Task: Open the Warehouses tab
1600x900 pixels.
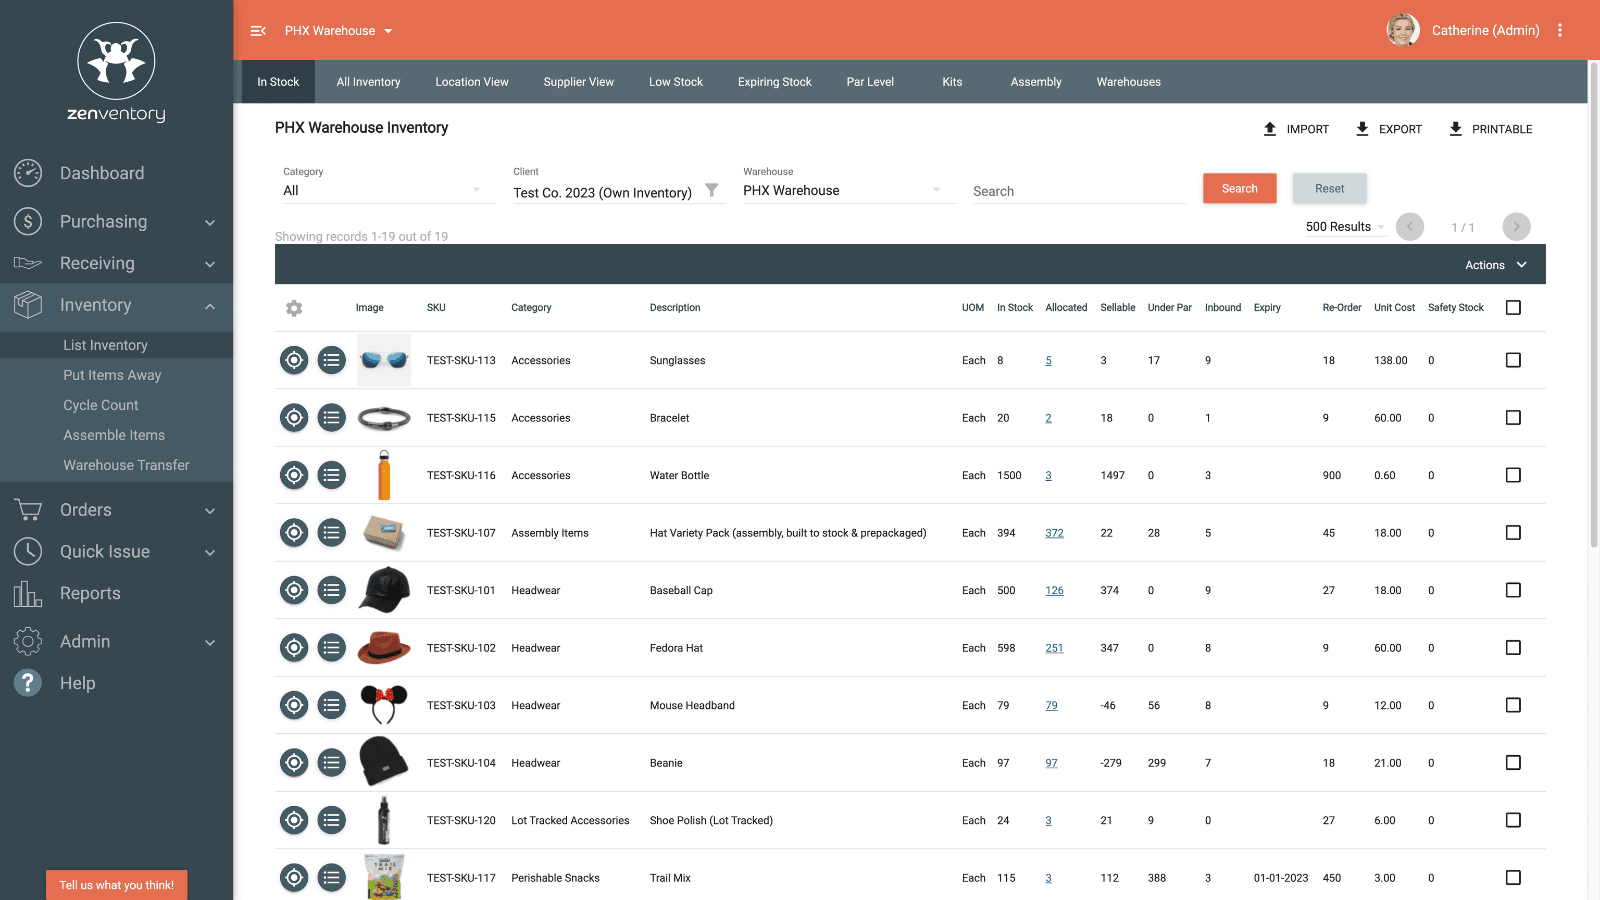Action: pyautogui.click(x=1128, y=81)
